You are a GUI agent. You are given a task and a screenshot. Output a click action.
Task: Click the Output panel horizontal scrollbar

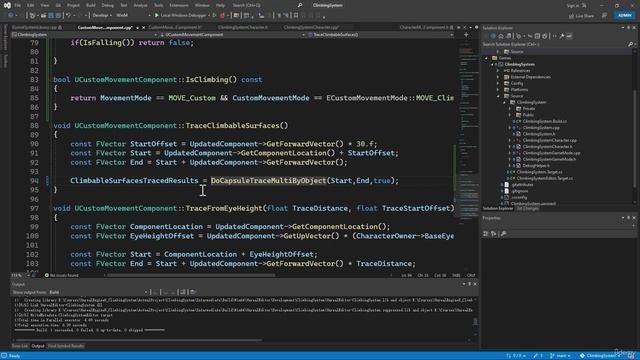[139, 340]
